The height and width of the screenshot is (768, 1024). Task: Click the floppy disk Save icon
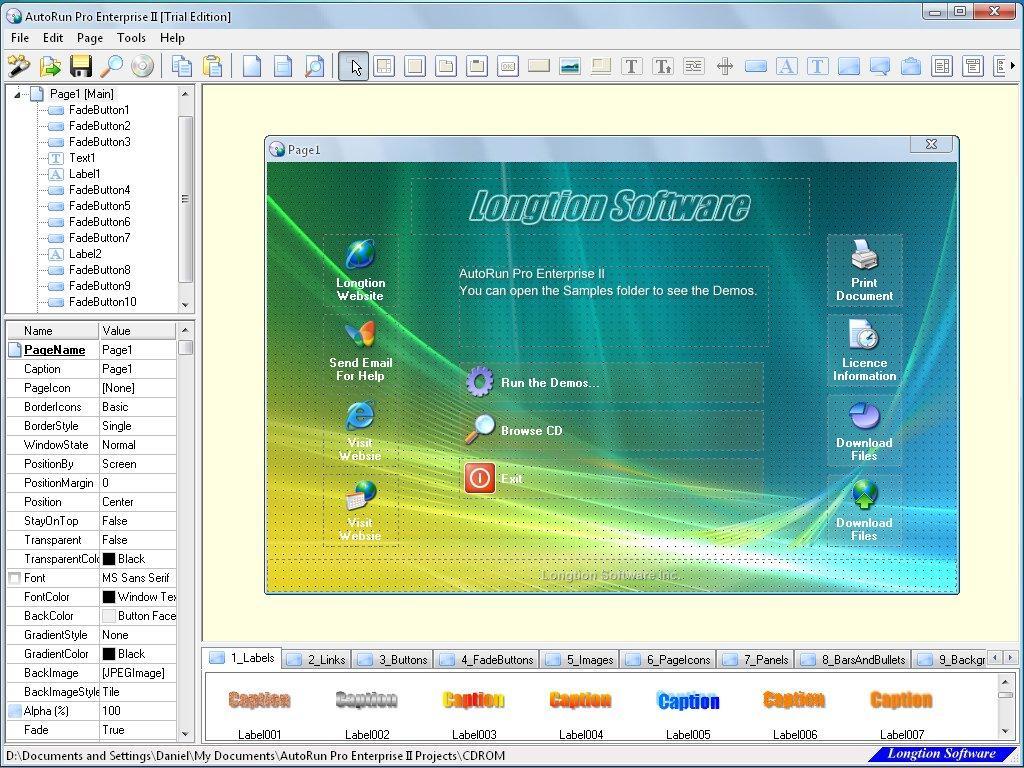pos(81,66)
